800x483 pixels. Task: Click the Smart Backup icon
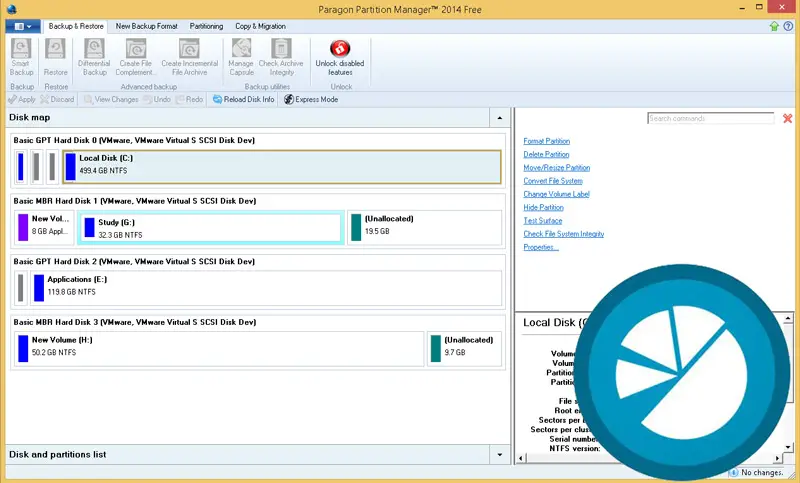pyautogui.click(x=21, y=50)
